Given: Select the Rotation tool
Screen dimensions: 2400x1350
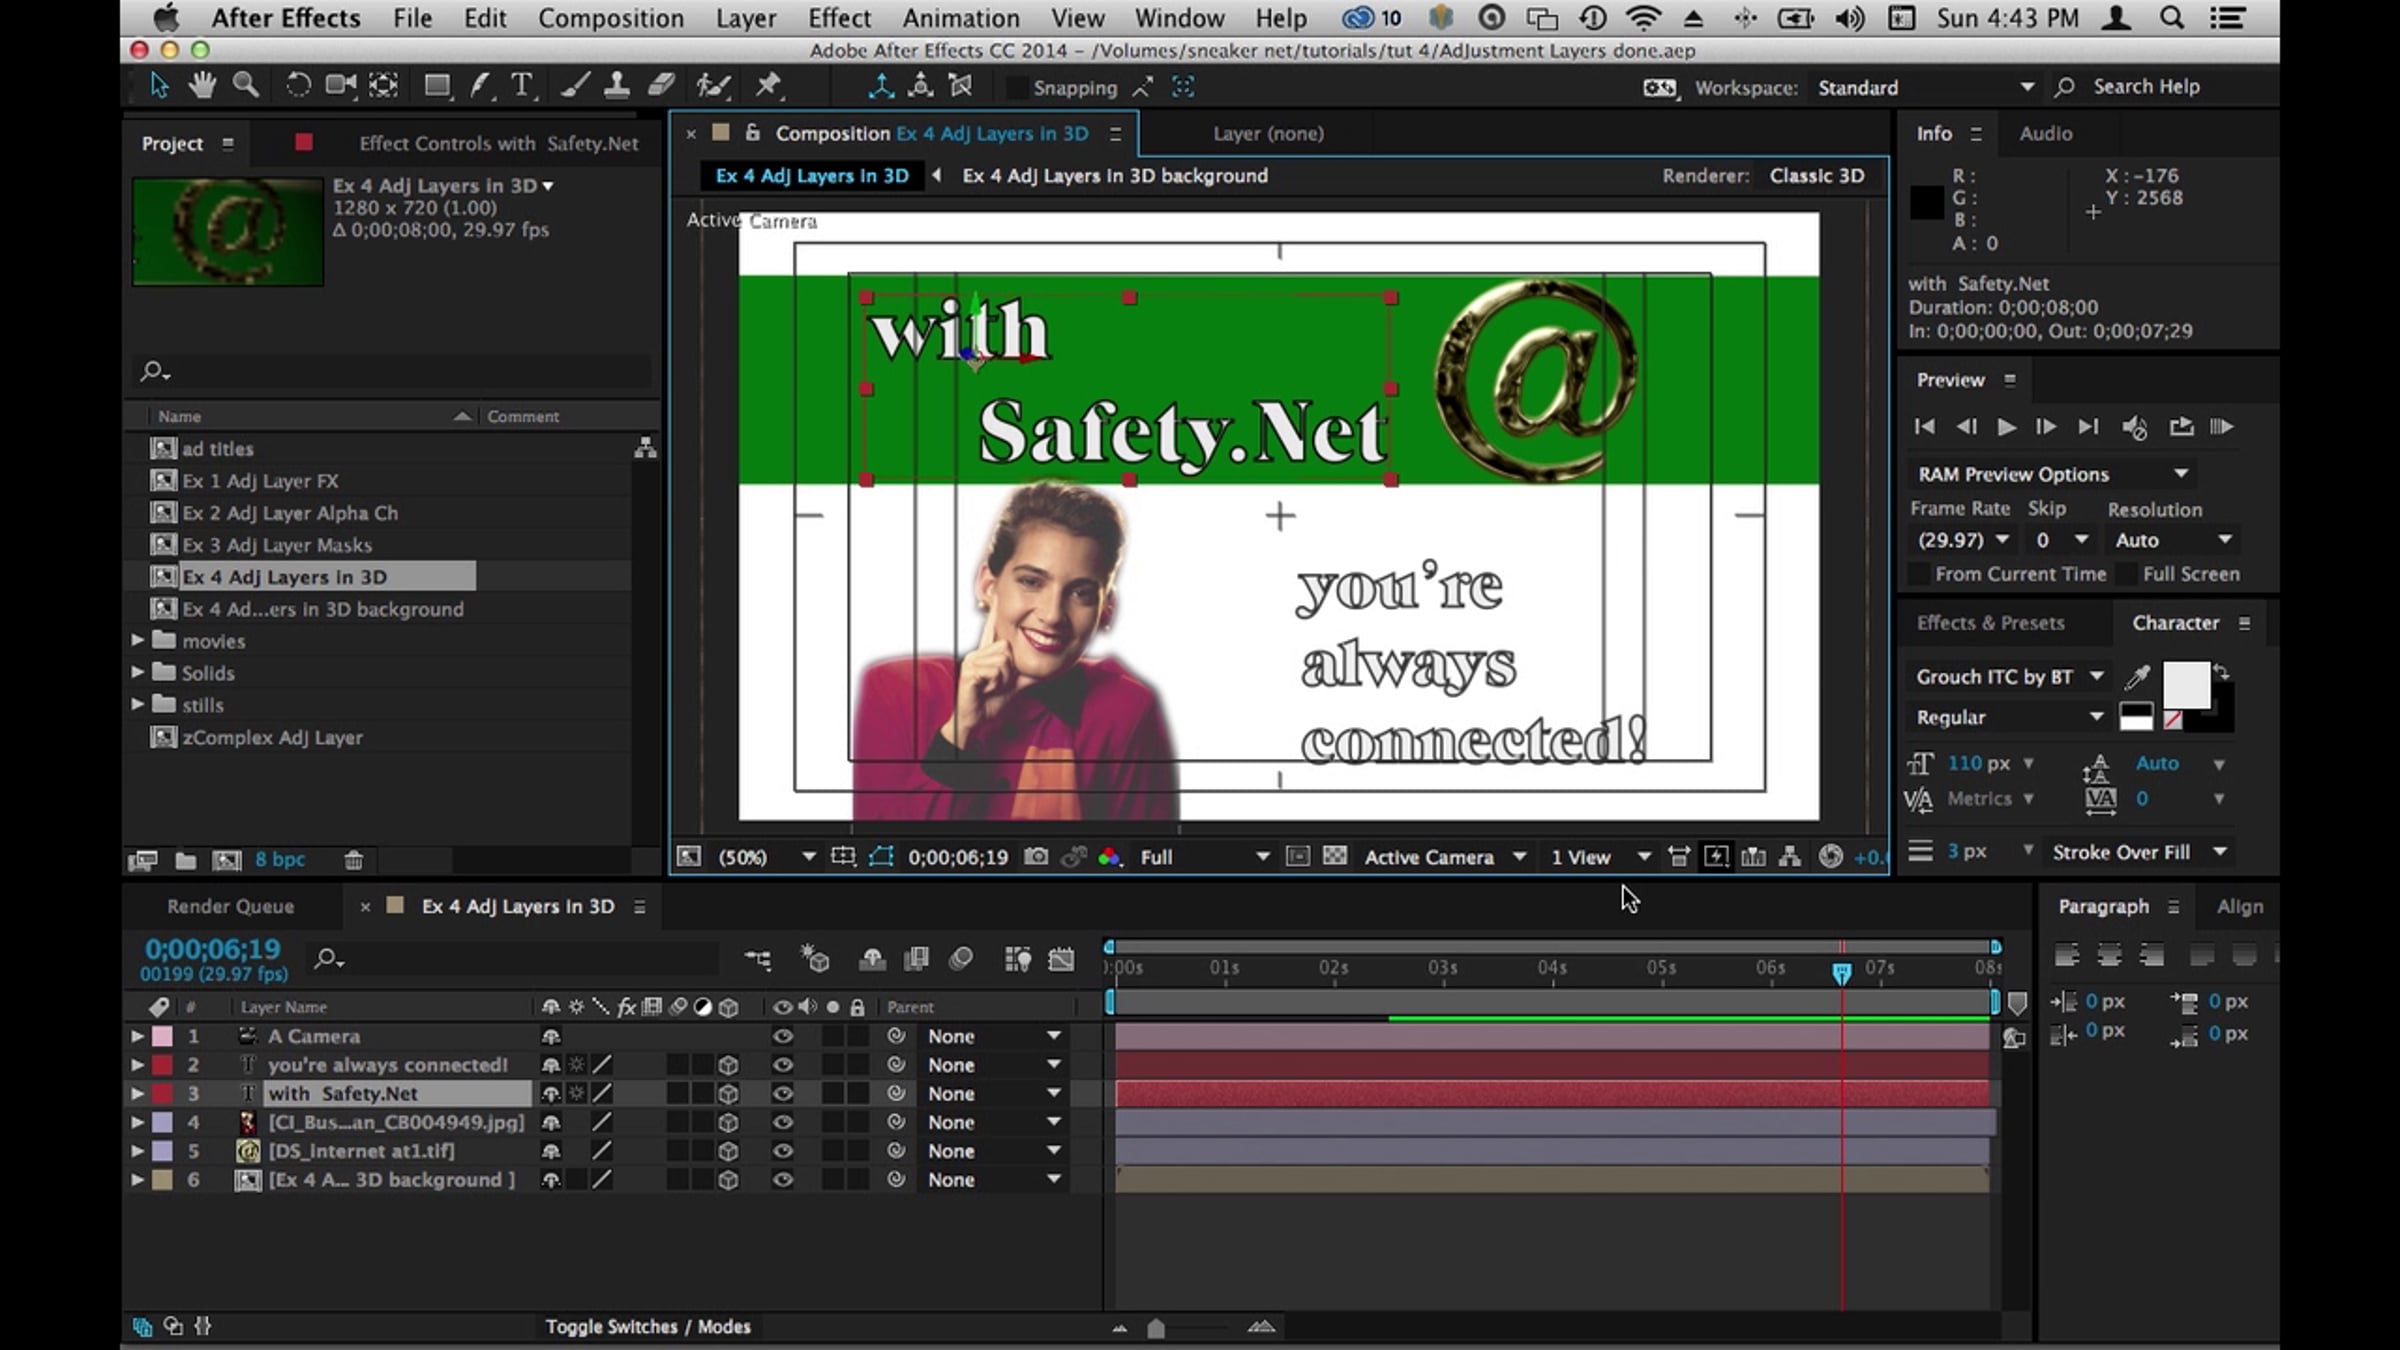Looking at the screenshot, I should pyautogui.click(x=297, y=86).
